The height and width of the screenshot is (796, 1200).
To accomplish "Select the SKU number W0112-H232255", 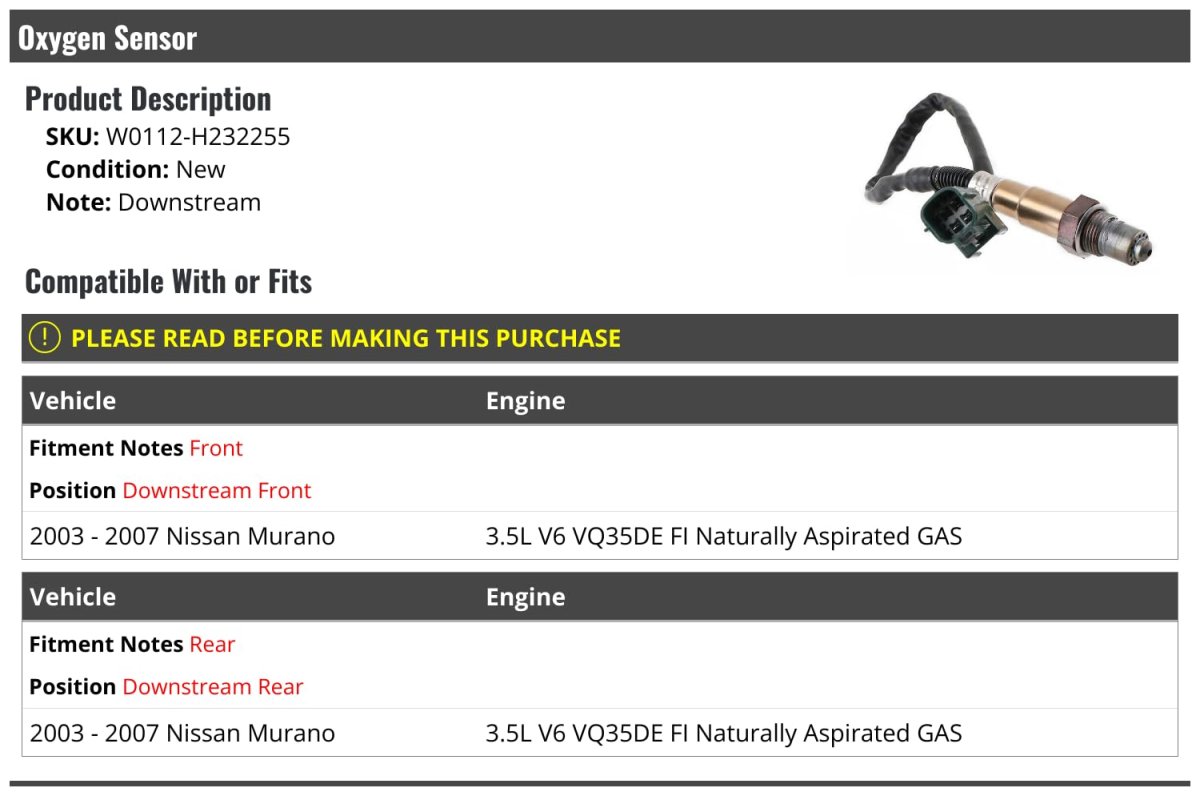I will [x=198, y=137].
